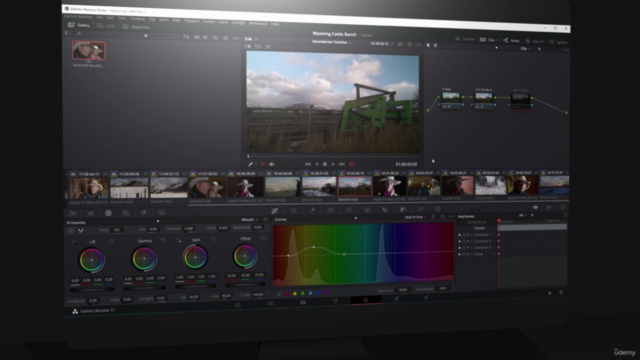Select green hue swatch under curves
The height and width of the screenshot is (360, 640).
tap(302, 293)
